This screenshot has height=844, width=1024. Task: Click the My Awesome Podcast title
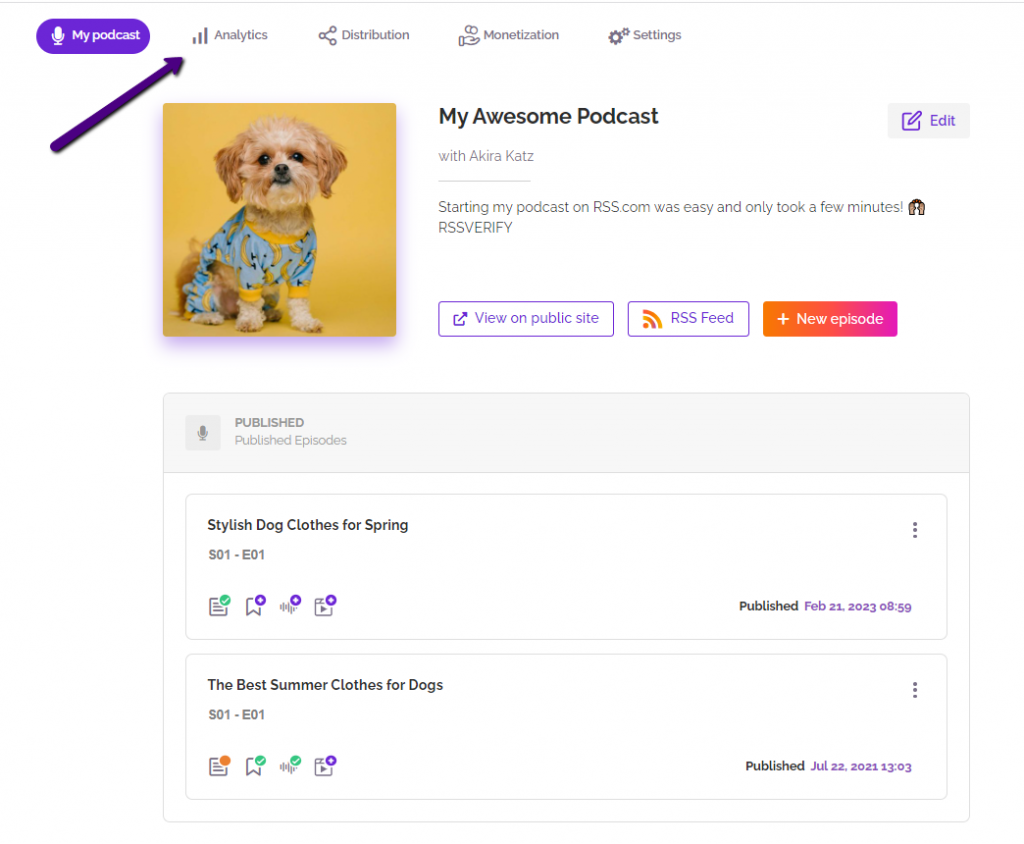[548, 116]
